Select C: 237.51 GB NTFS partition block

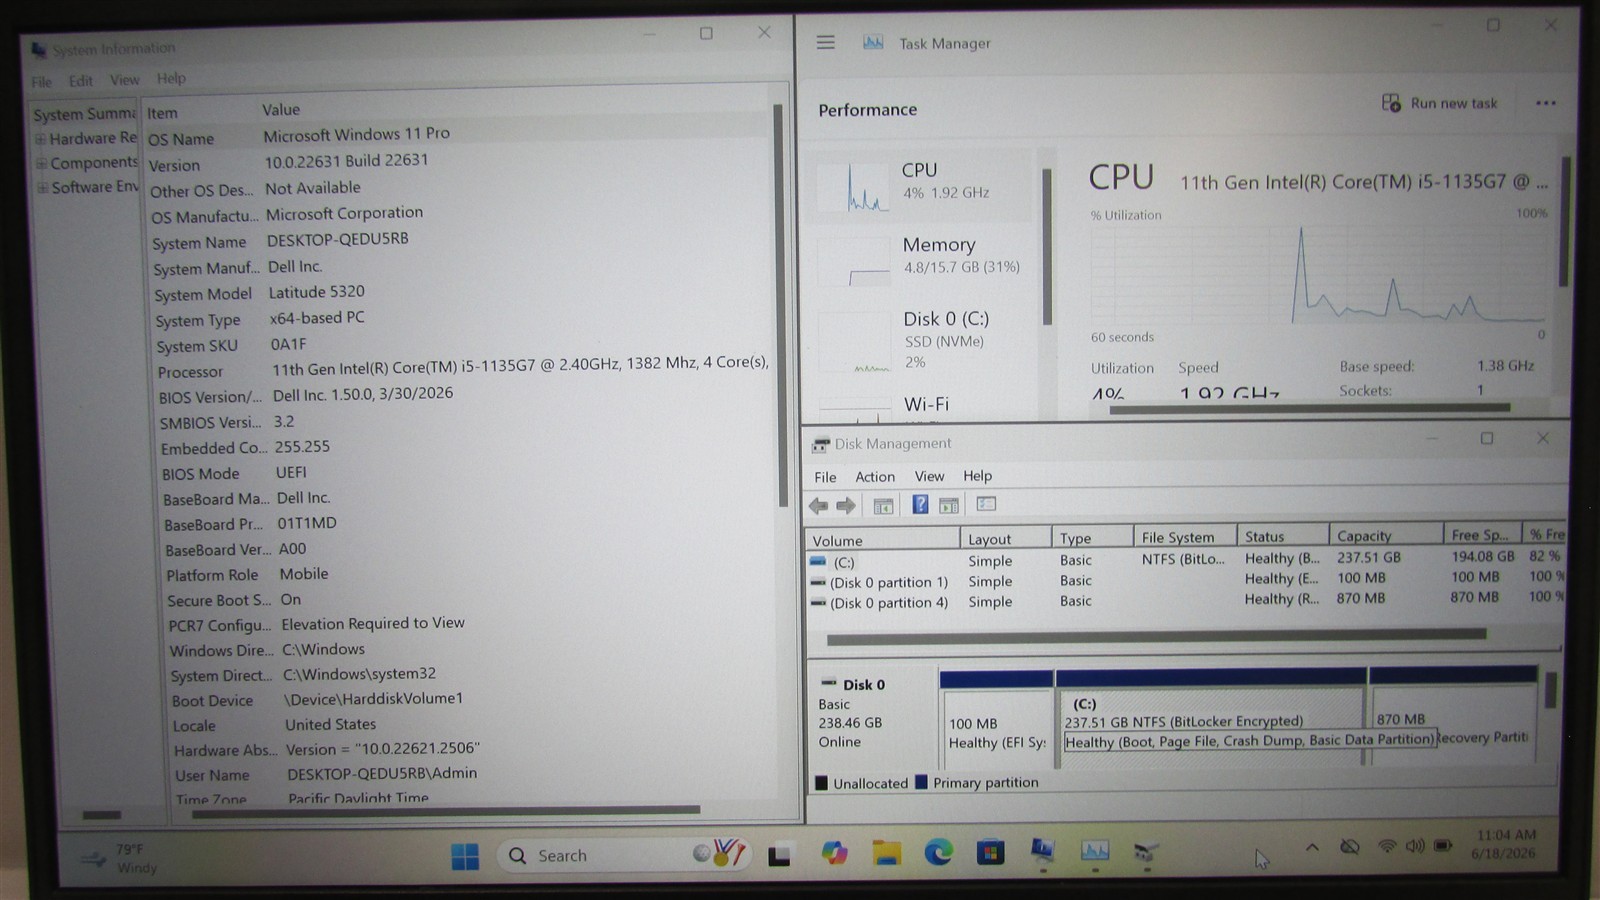coord(1211,718)
